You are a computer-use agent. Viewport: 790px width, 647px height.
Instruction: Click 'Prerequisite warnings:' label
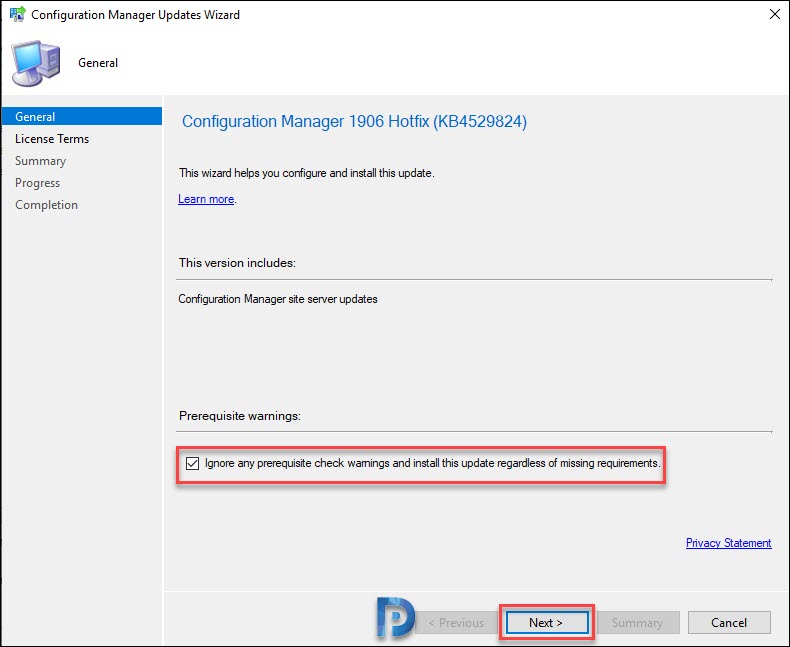coord(240,416)
